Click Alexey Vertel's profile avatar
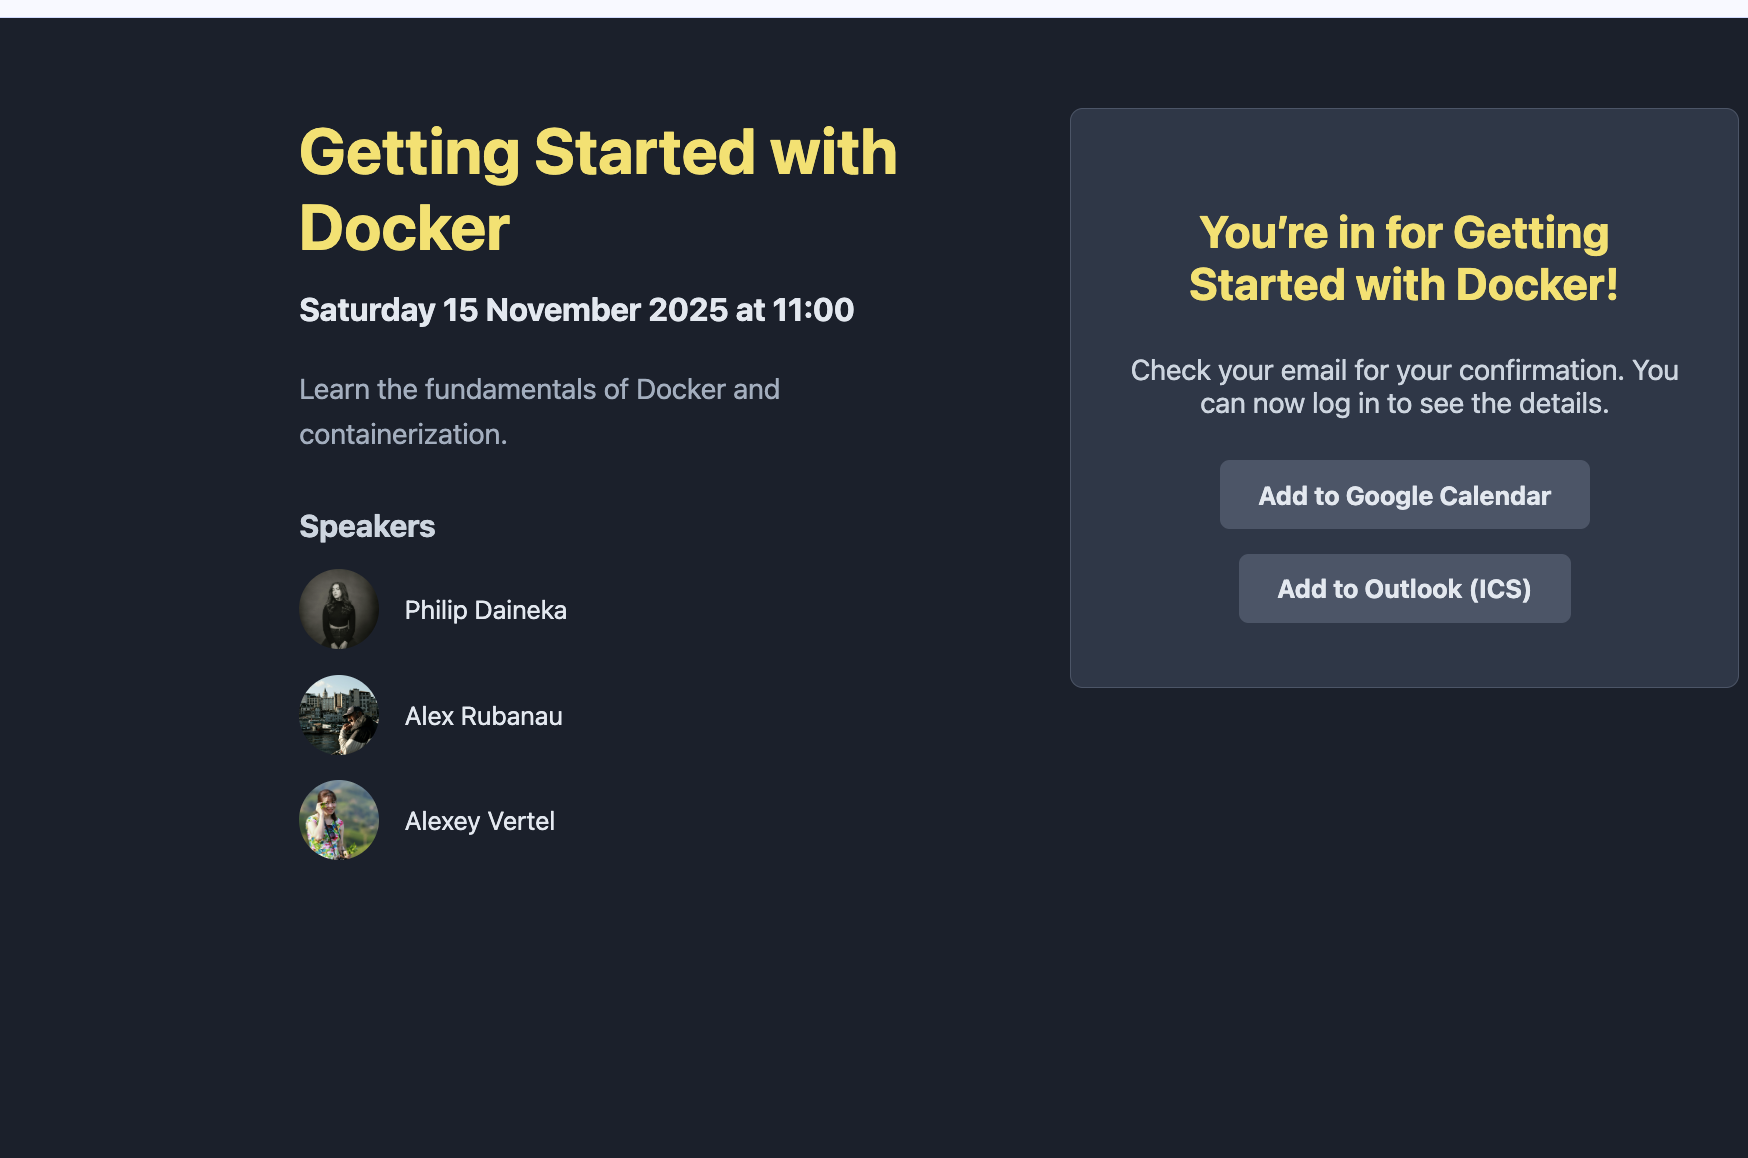The width and height of the screenshot is (1748, 1158). pyautogui.click(x=339, y=820)
